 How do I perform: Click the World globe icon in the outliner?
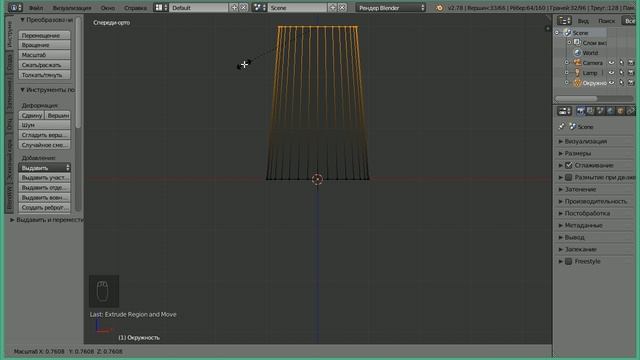(x=577, y=53)
